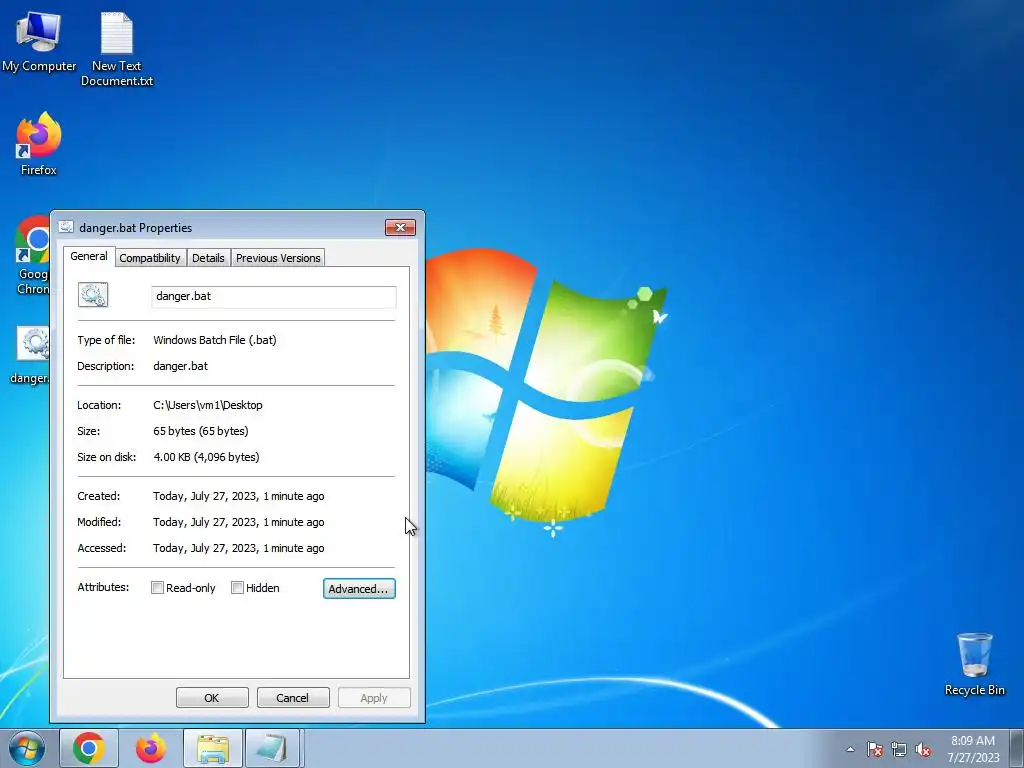Image resolution: width=1024 pixels, height=768 pixels.
Task: Enable the Hidden attribute checkbox
Action: (x=238, y=588)
